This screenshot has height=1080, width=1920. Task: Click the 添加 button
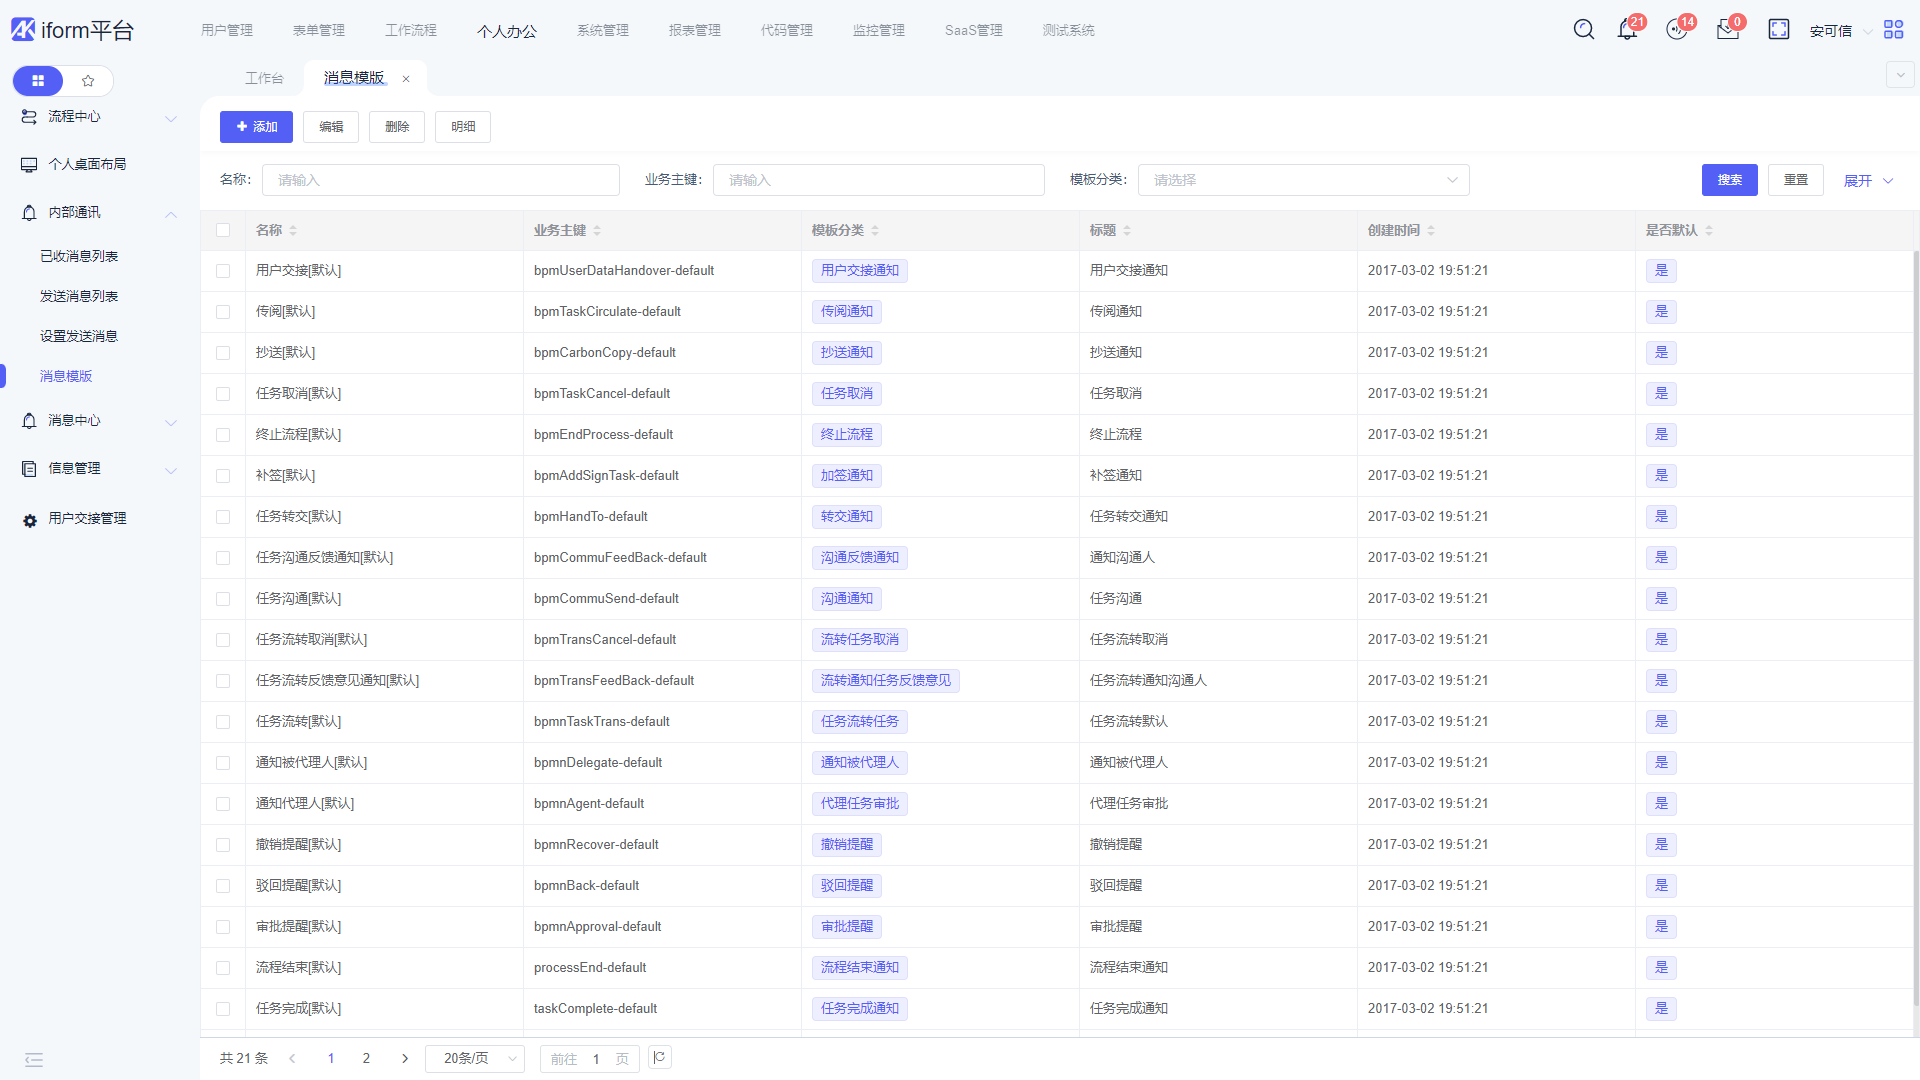pos(256,127)
